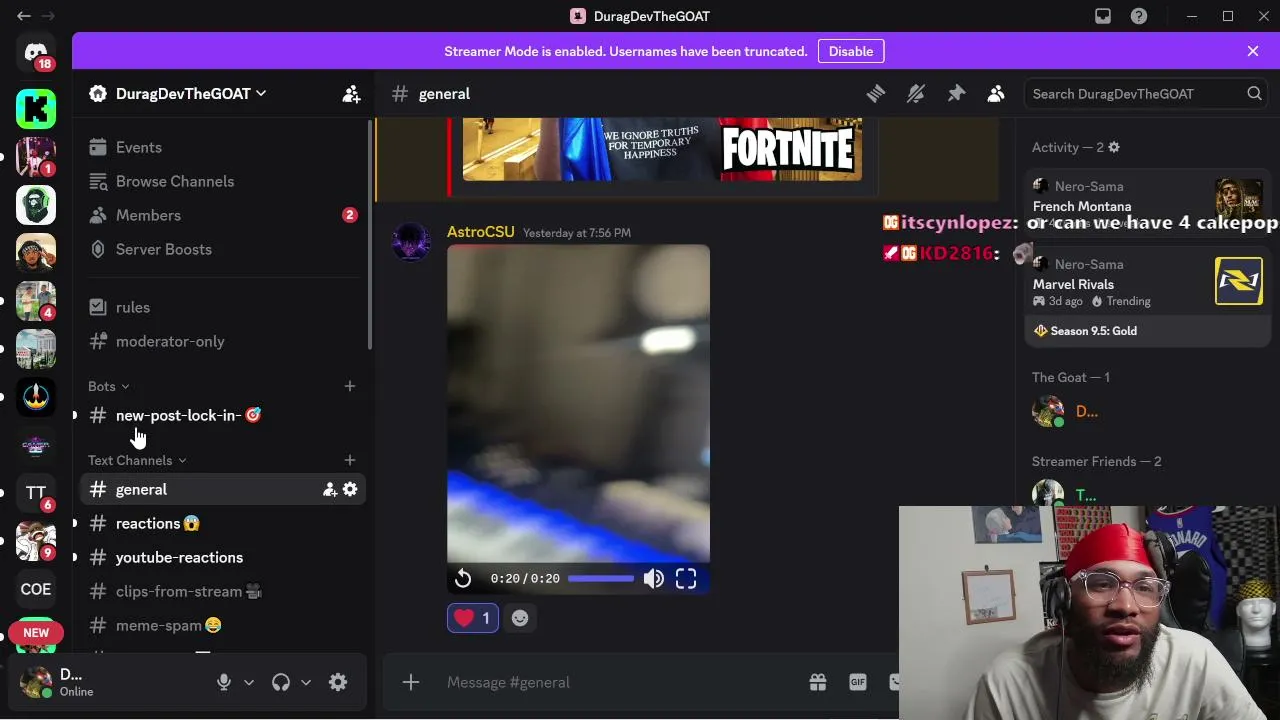Switch to the rules channel
The height and width of the screenshot is (720, 1280).
[x=223, y=307]
